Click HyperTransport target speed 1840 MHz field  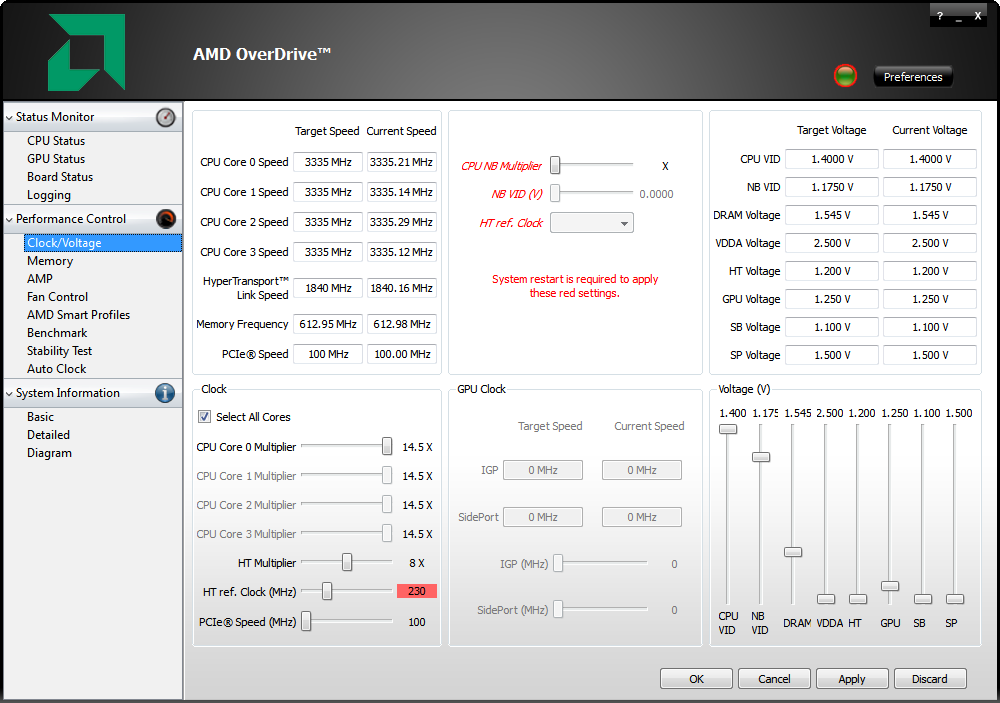tap(328, 288)
